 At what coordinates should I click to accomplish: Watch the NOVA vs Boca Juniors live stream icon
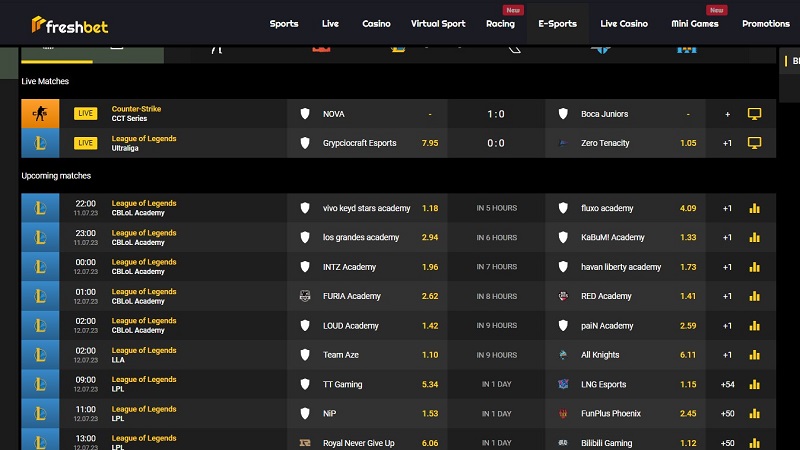click(x=754, y=113)
